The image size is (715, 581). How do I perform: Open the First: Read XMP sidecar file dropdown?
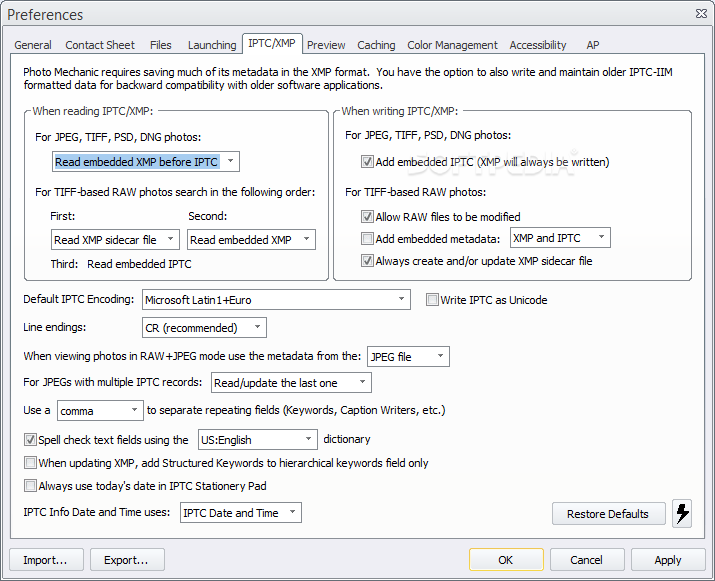coord(115,239)
